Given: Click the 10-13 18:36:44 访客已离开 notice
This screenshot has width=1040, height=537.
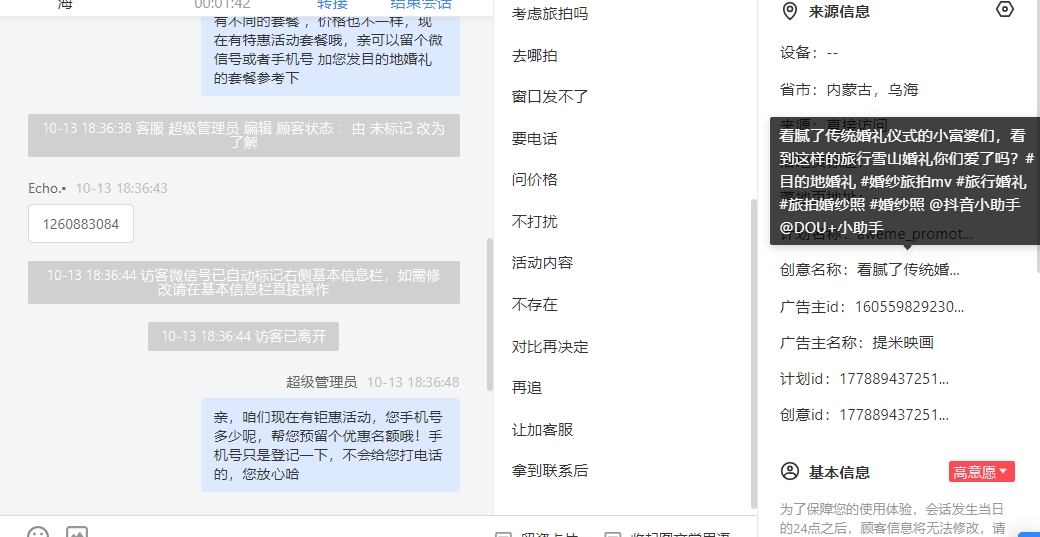Looking at the screenshot, I should pos(243,337).
